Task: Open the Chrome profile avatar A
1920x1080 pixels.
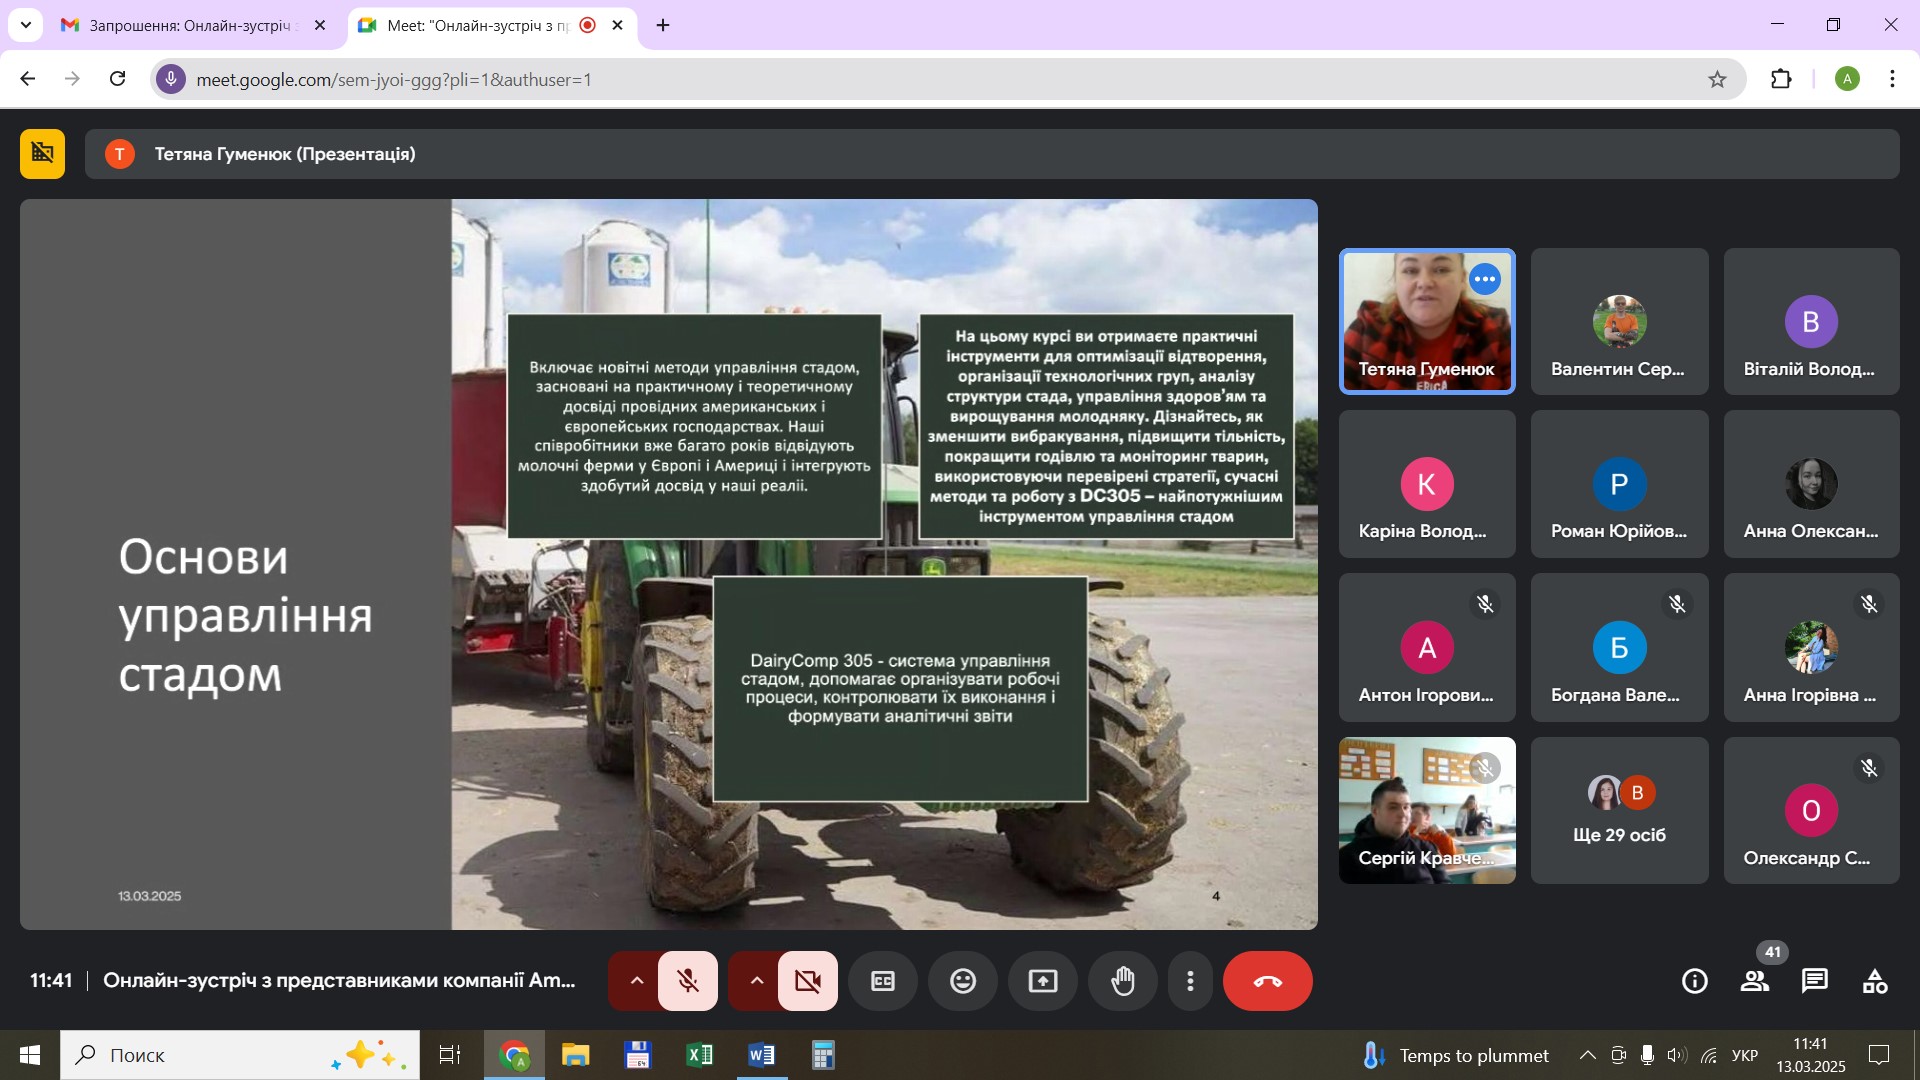Action: click(x=1847, y=79)
